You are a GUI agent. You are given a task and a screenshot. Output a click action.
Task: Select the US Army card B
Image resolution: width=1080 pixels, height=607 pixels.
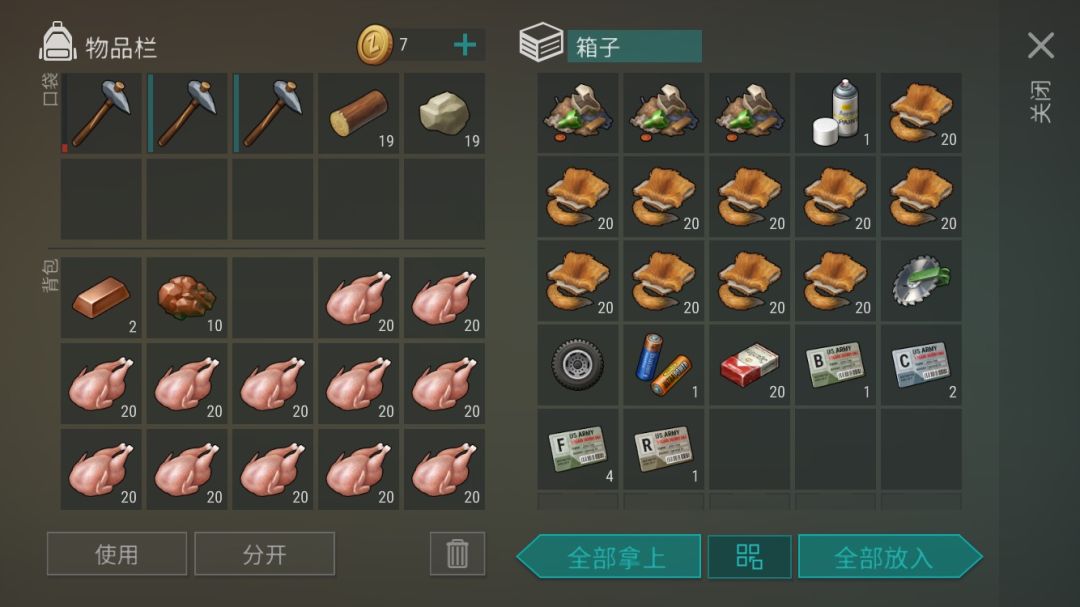[x=835, y=365]
